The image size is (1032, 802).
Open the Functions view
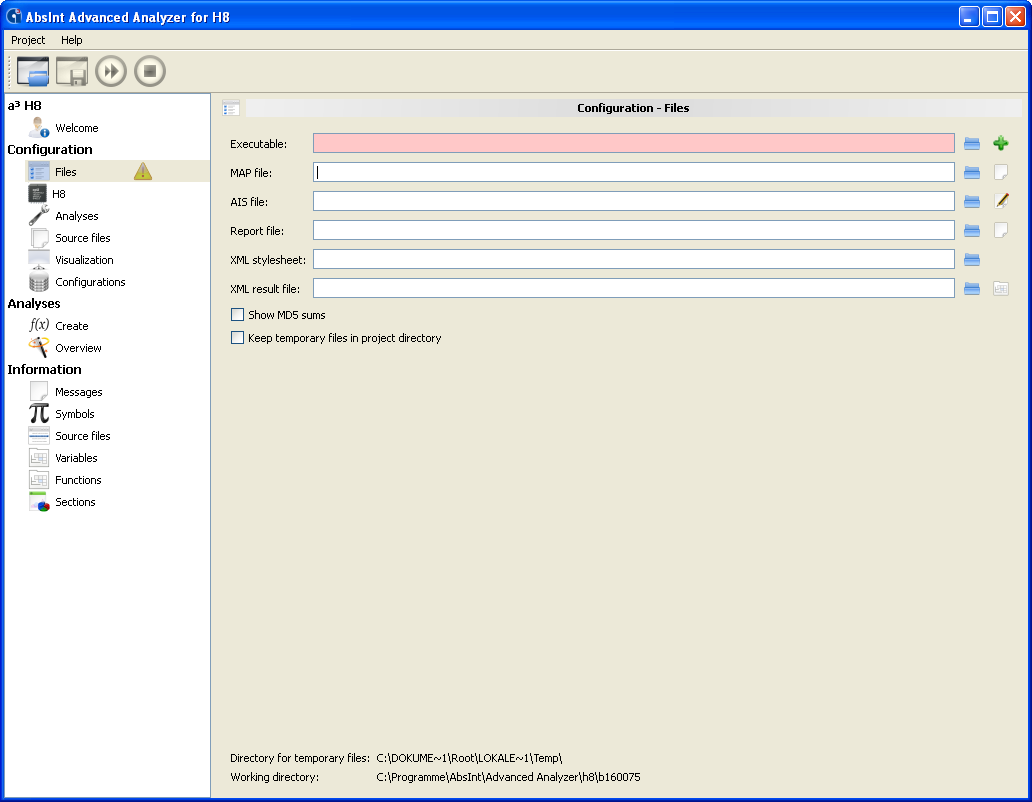(x=78, y=480)
